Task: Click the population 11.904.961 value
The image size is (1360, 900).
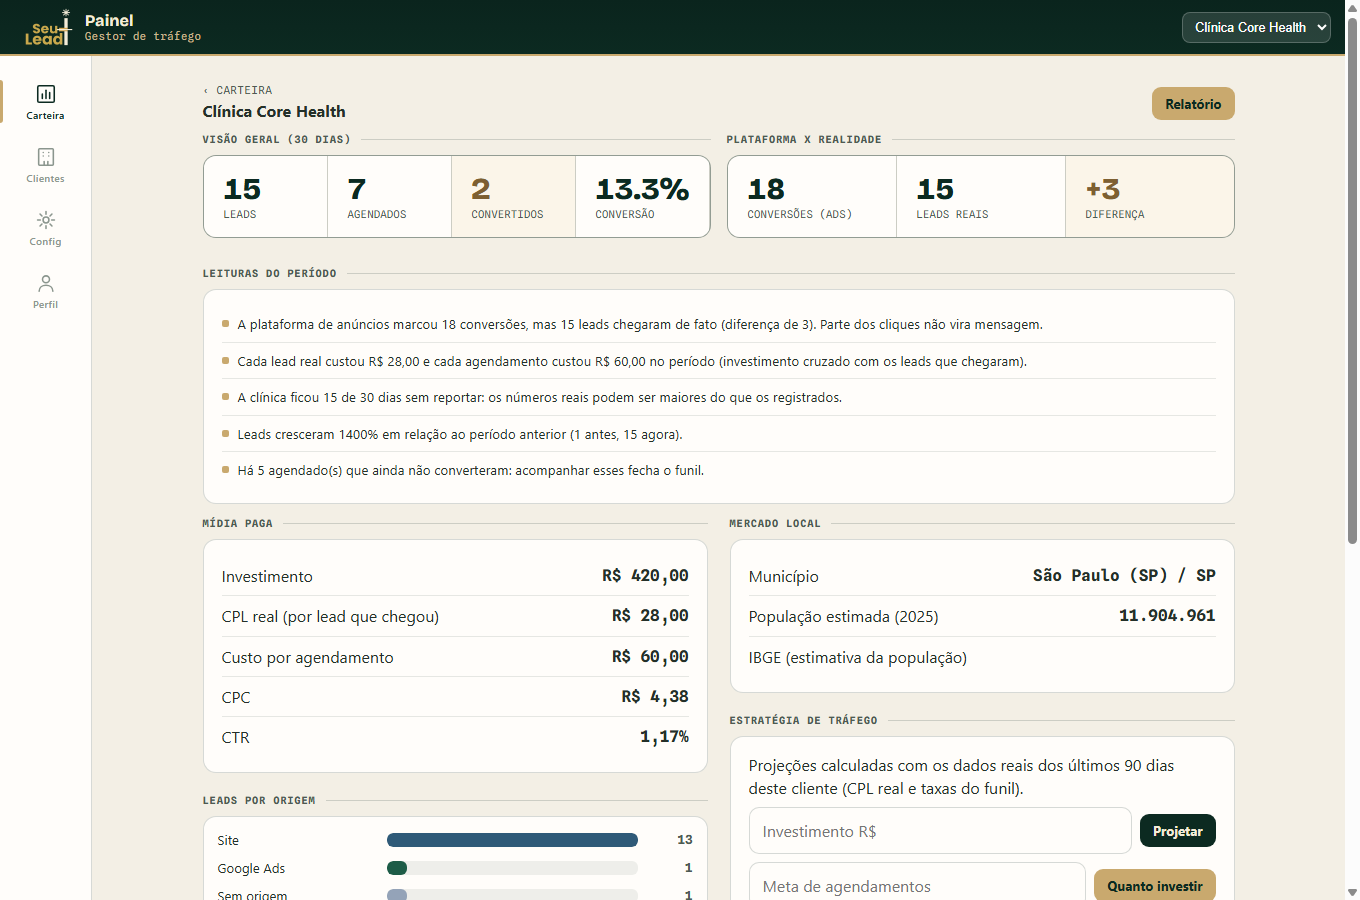Action: [1167, 616]
